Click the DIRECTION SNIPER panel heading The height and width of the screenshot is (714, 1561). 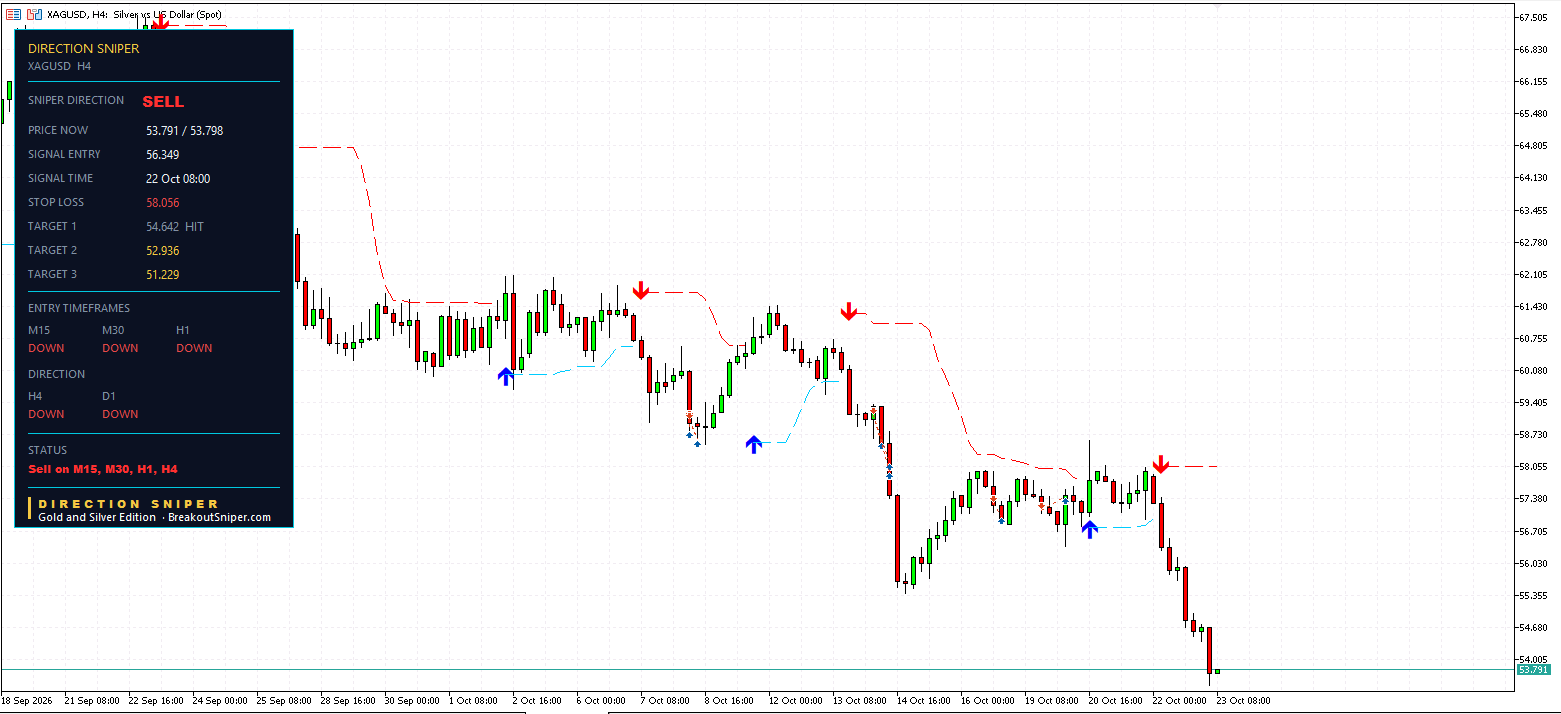[x=84, y=48]
